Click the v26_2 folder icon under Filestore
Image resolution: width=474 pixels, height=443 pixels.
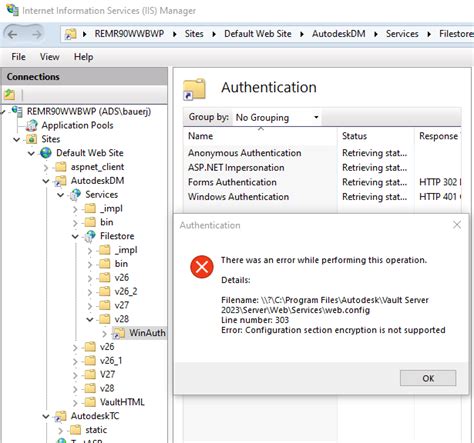pos(104,291)
